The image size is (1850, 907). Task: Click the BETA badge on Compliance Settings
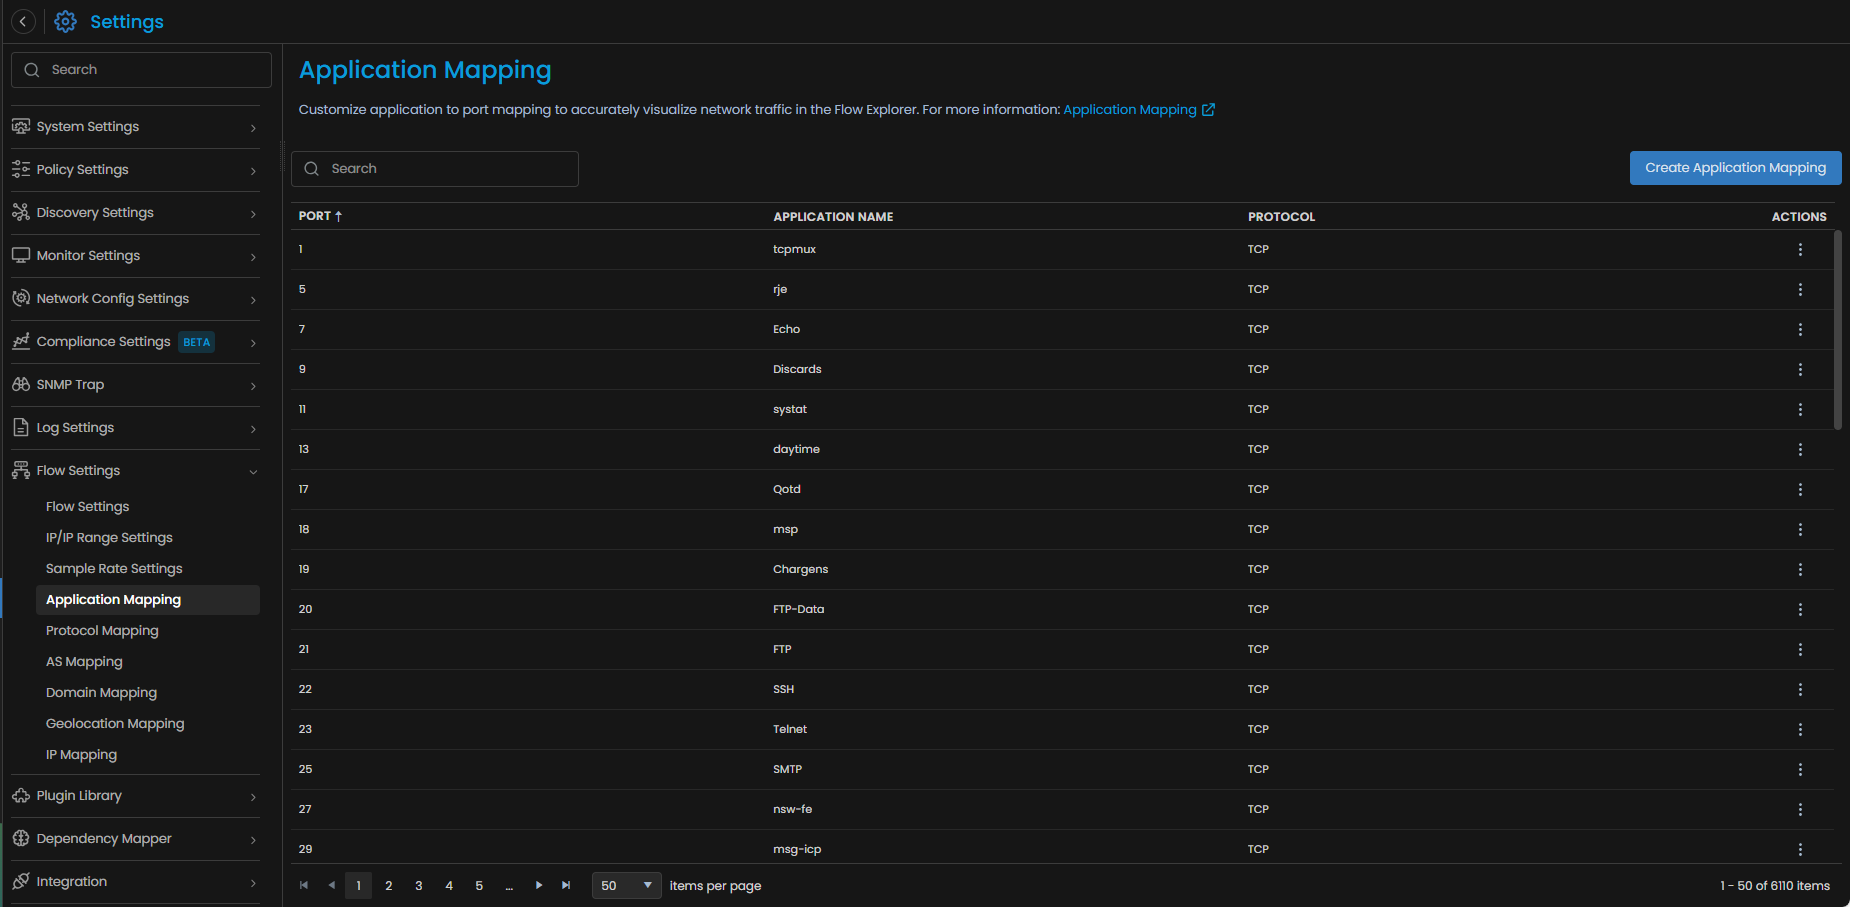point(197,342)
